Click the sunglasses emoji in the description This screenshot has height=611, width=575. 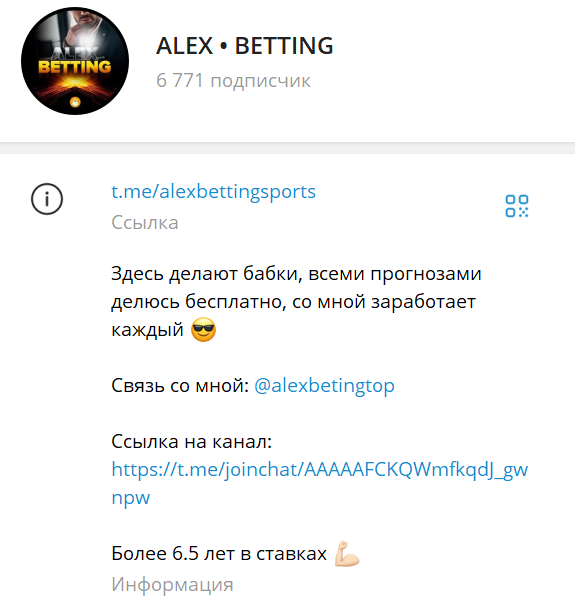tap(203, 330)
